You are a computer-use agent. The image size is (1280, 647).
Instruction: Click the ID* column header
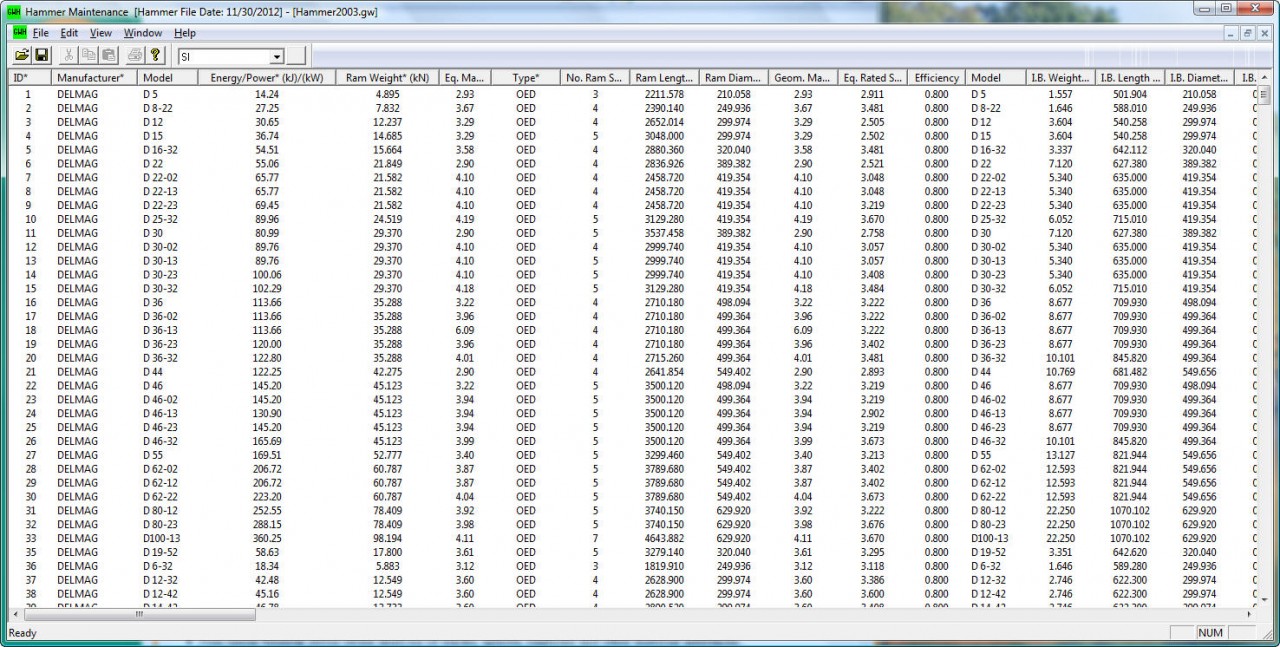(x=29, y=78)
